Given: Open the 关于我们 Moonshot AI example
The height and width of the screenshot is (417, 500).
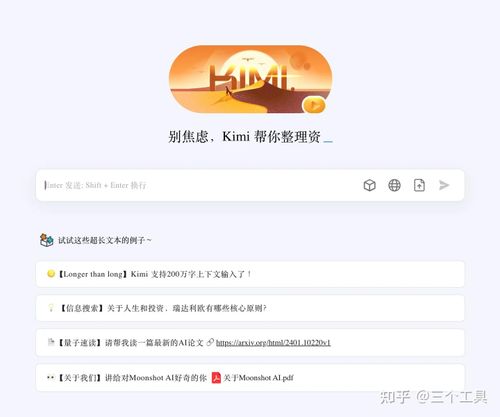Looking at the screenshot, I should [x=250, y=378].
